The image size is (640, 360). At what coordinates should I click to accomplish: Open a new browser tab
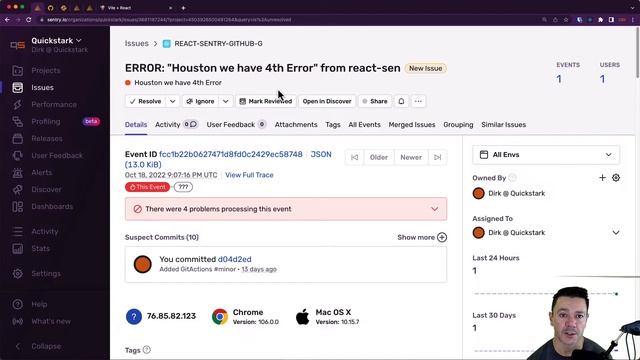pyautogui.click(x=183, y=8)
